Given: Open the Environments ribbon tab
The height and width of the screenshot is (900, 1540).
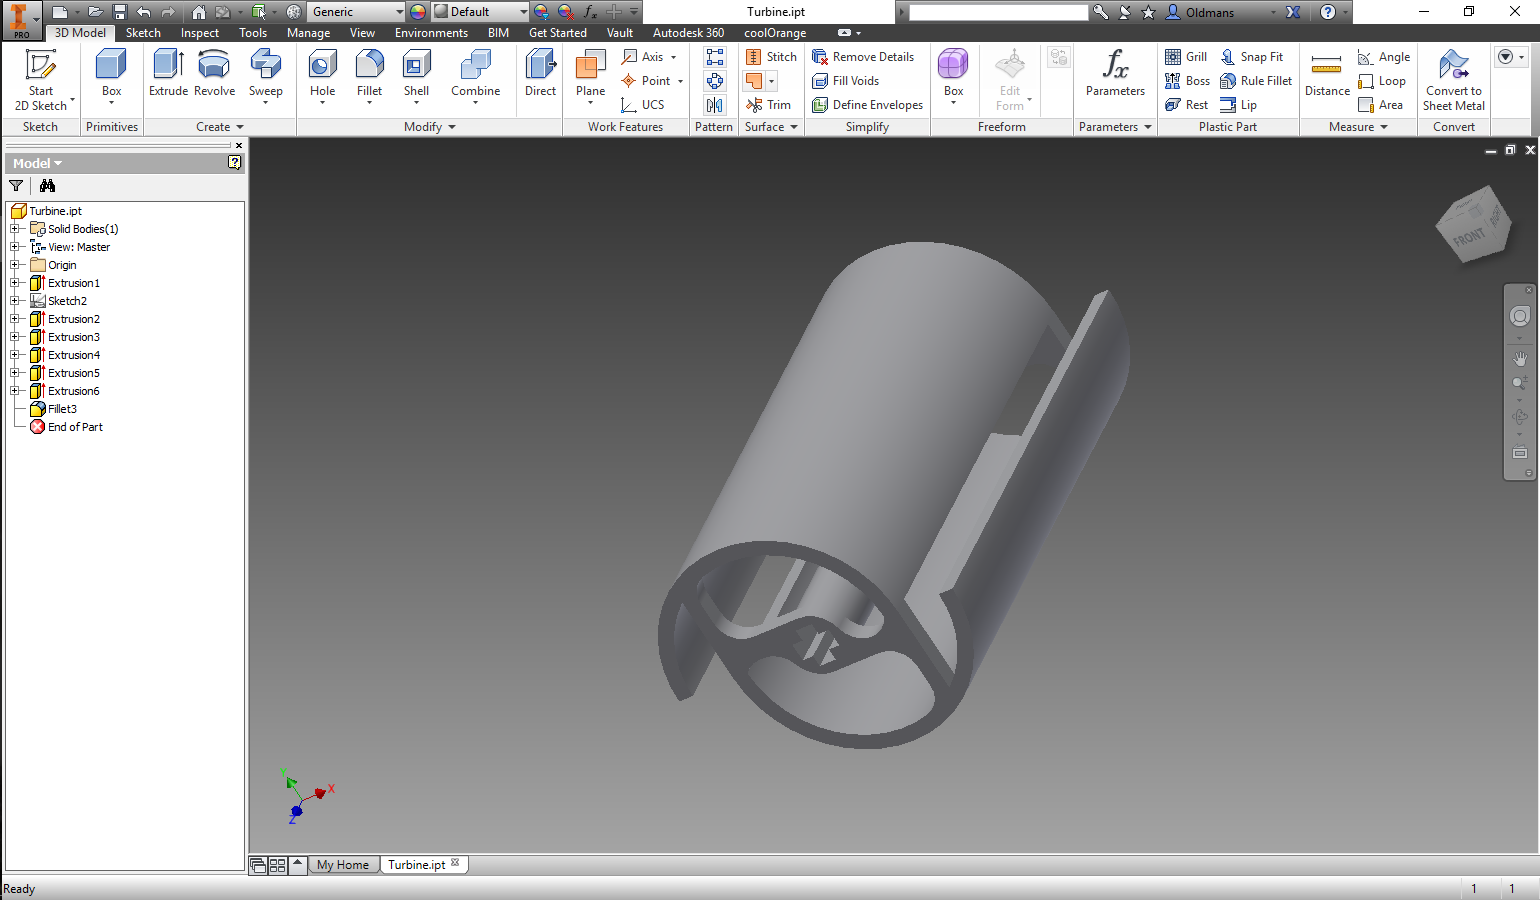Looking at the screenshot, I should coord(431,33).
